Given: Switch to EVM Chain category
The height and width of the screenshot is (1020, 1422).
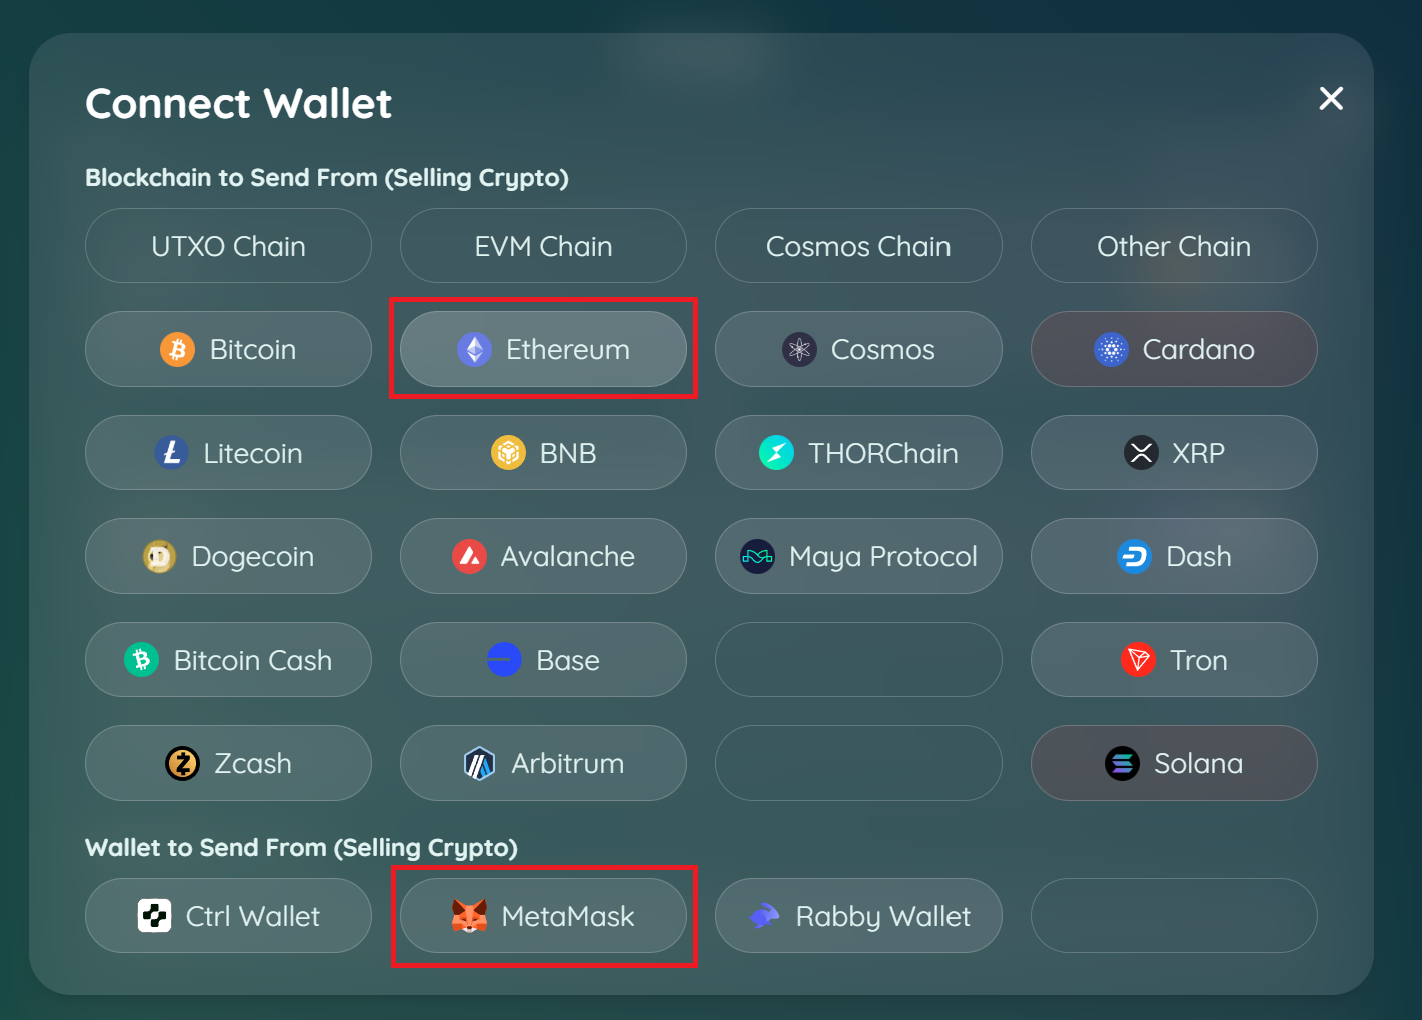Looking at the screenshot, I should (543, 246).
